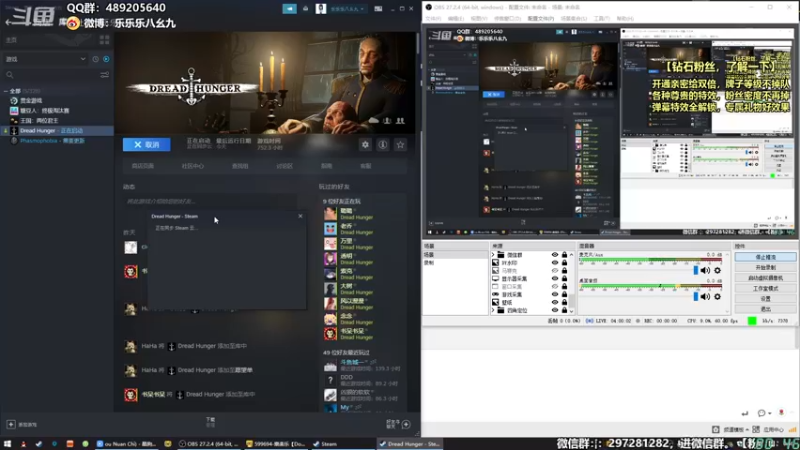Image resolution: width=800 pixels, height=450 pixels.
Task: Collapse the 全部 games group
Action: point(6,91)
